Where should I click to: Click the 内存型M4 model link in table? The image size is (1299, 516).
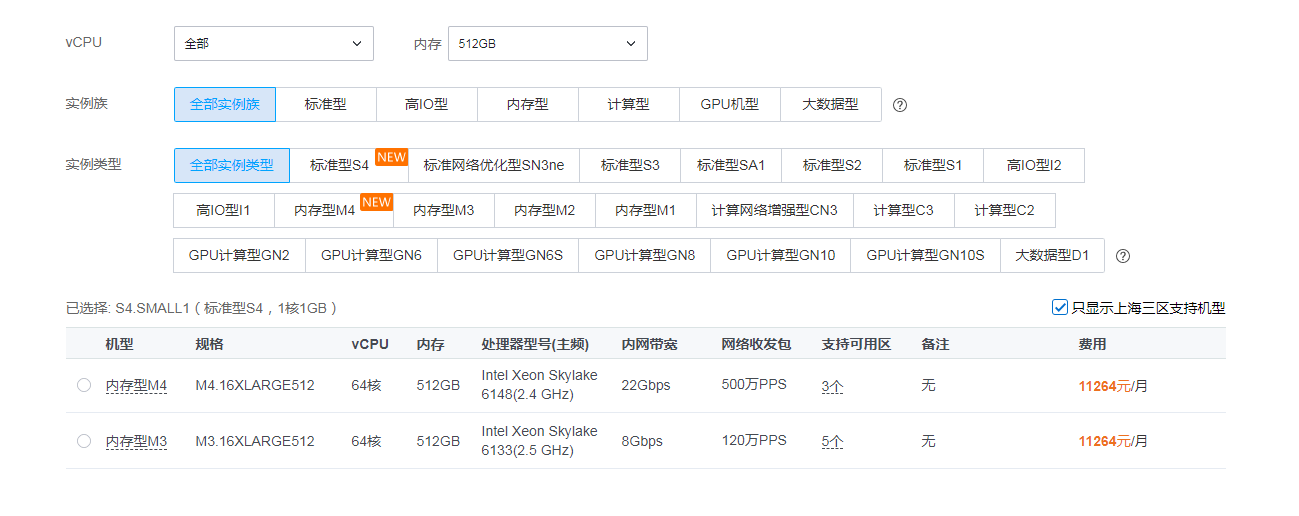tap(136, 386)
